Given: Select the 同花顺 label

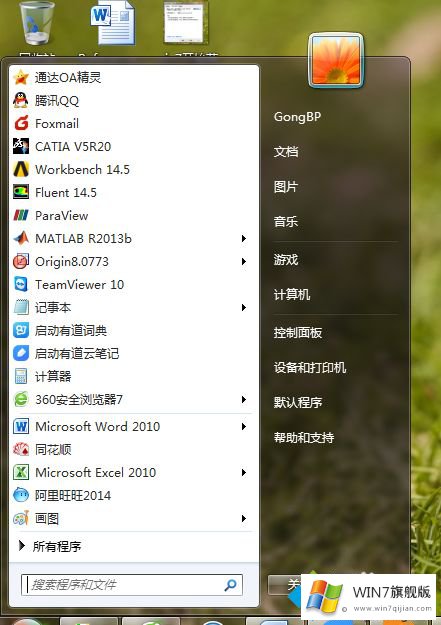Looking at the screenshot, I should click(x=53, y=450).
